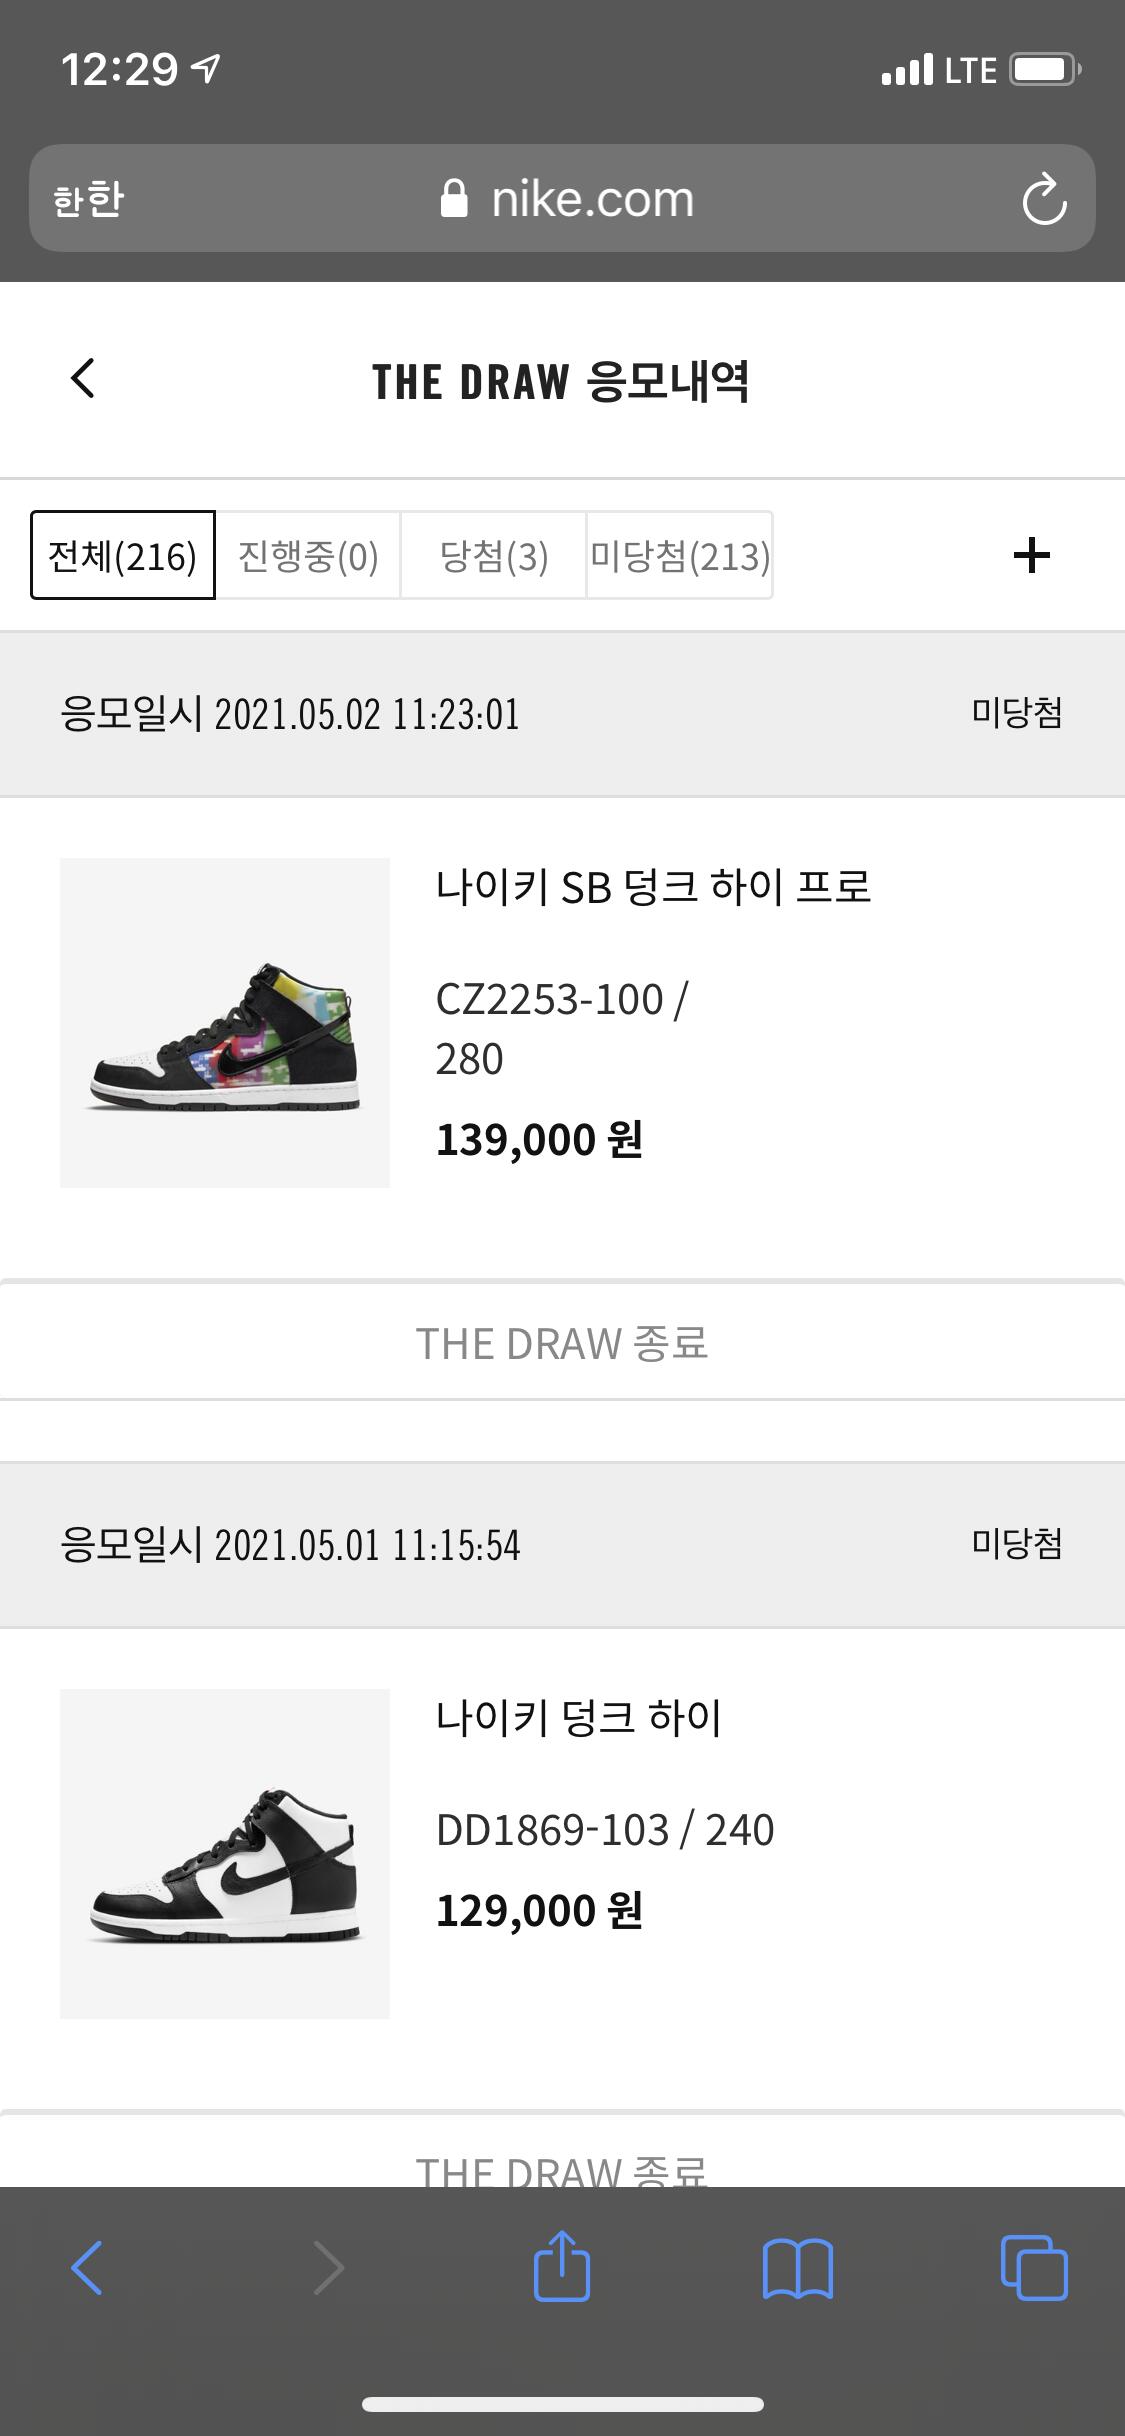The height and width of the screenshot is (2436, 1125).
Task: Switch to the 미당첨(213) tab
Action: point(679,555)
